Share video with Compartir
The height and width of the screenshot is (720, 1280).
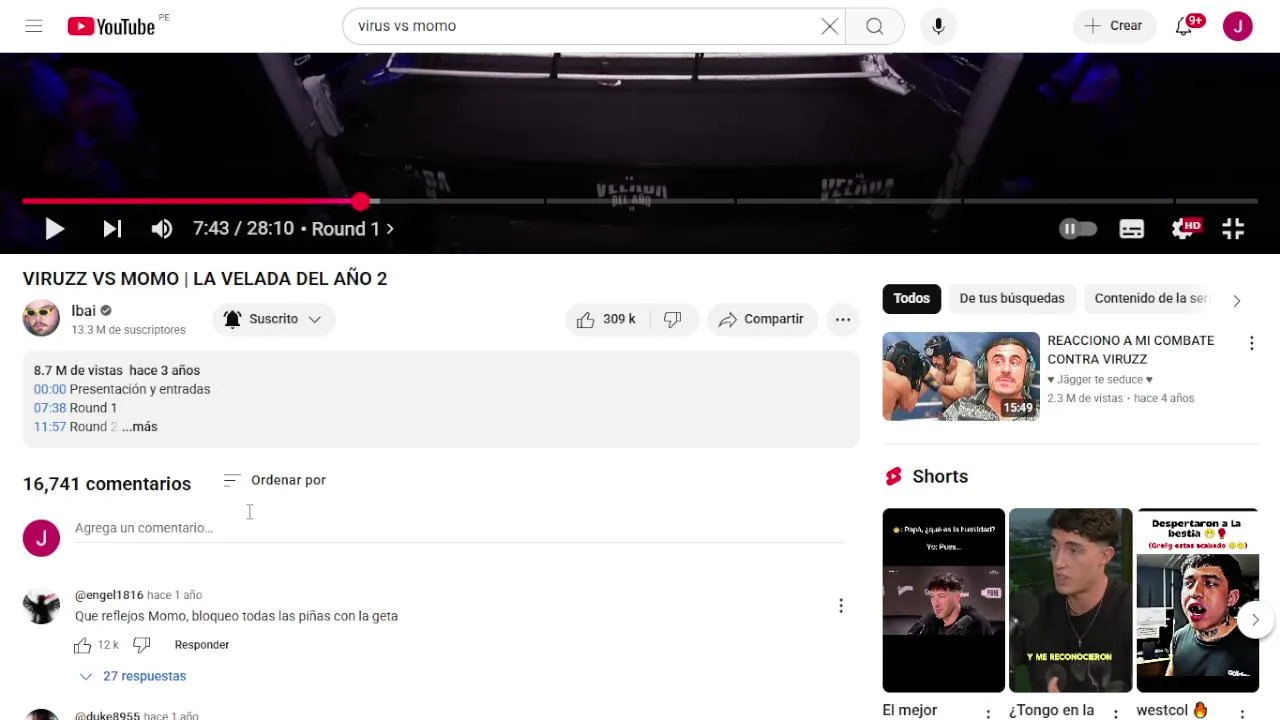[762, 319]
